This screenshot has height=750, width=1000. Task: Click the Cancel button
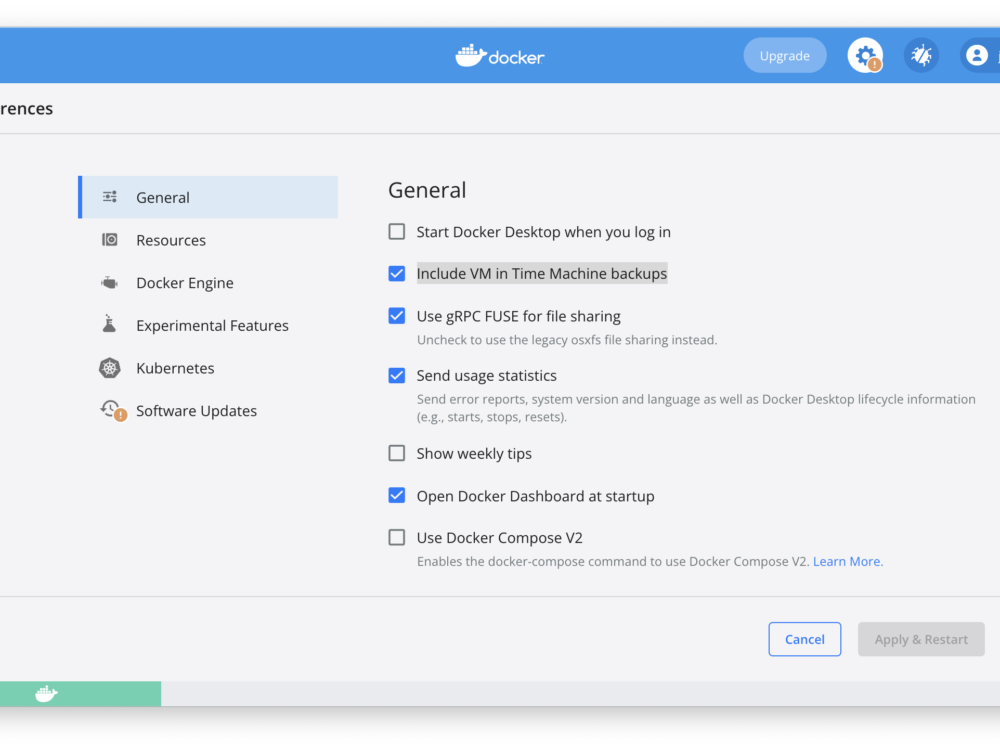click(x=804, y=639)
